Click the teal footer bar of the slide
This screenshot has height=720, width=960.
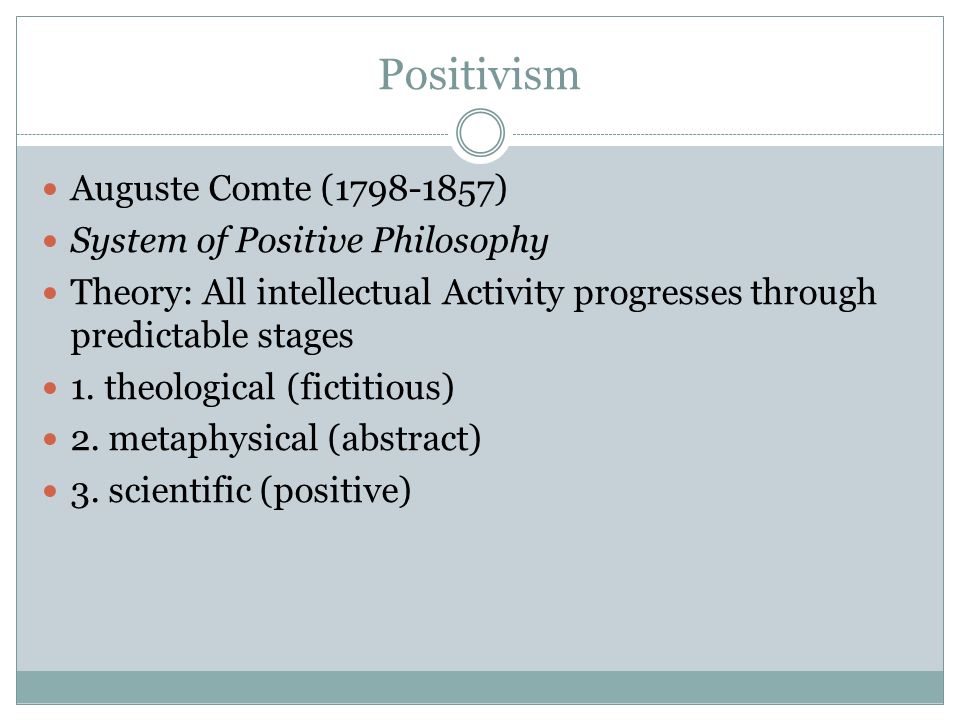(x=480, y=687)
